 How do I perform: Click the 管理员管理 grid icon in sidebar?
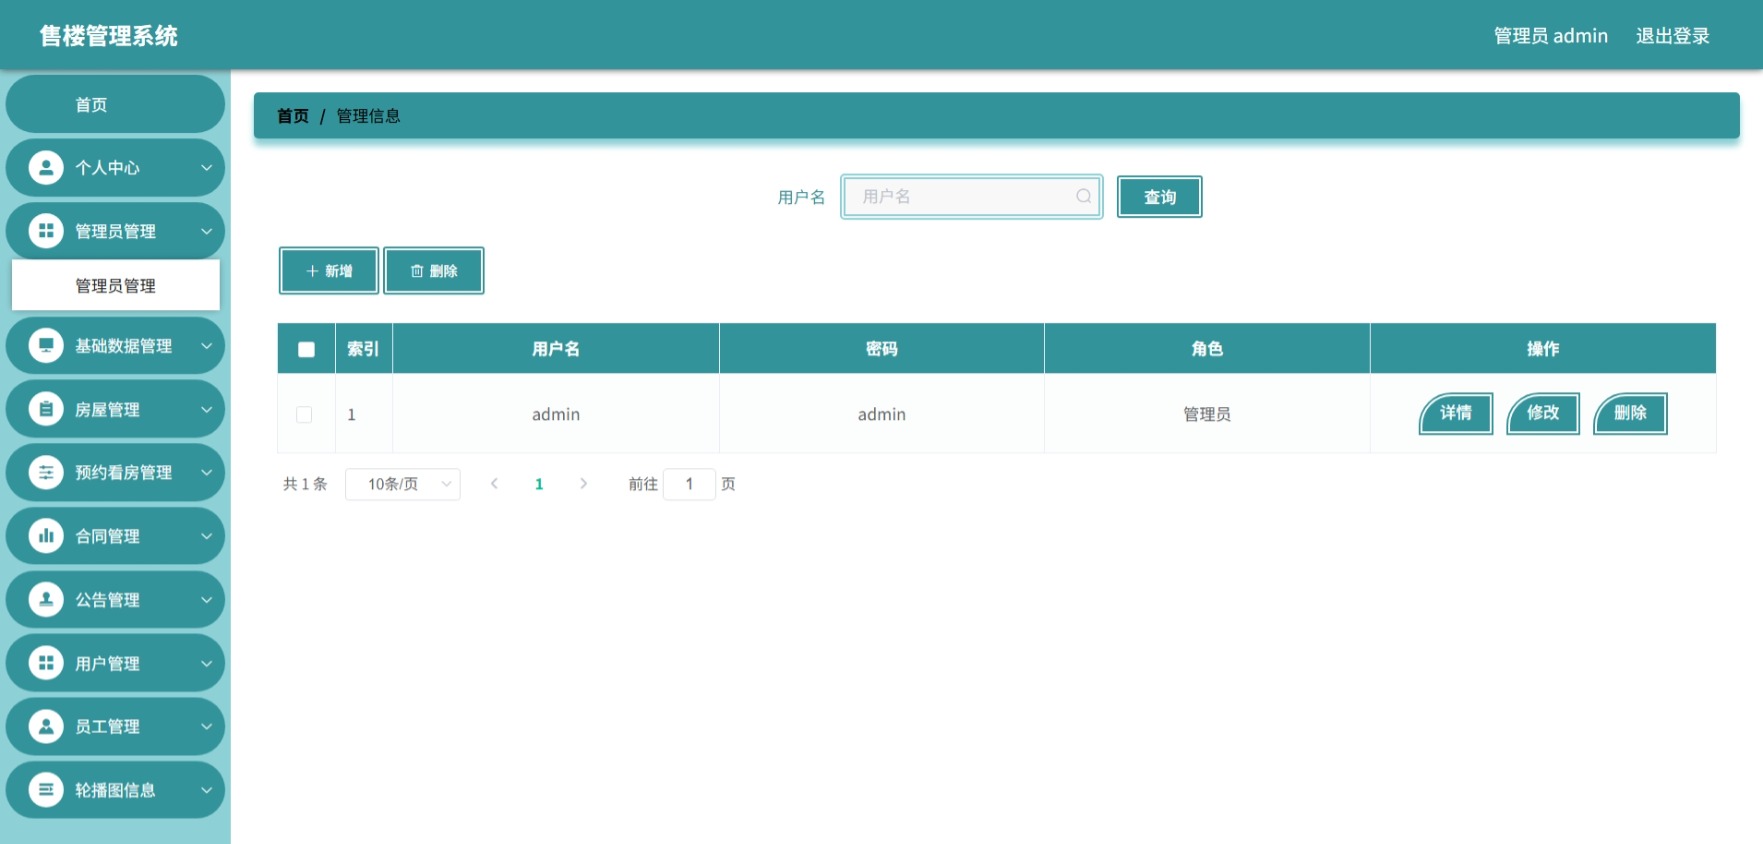tap(46, 231)
